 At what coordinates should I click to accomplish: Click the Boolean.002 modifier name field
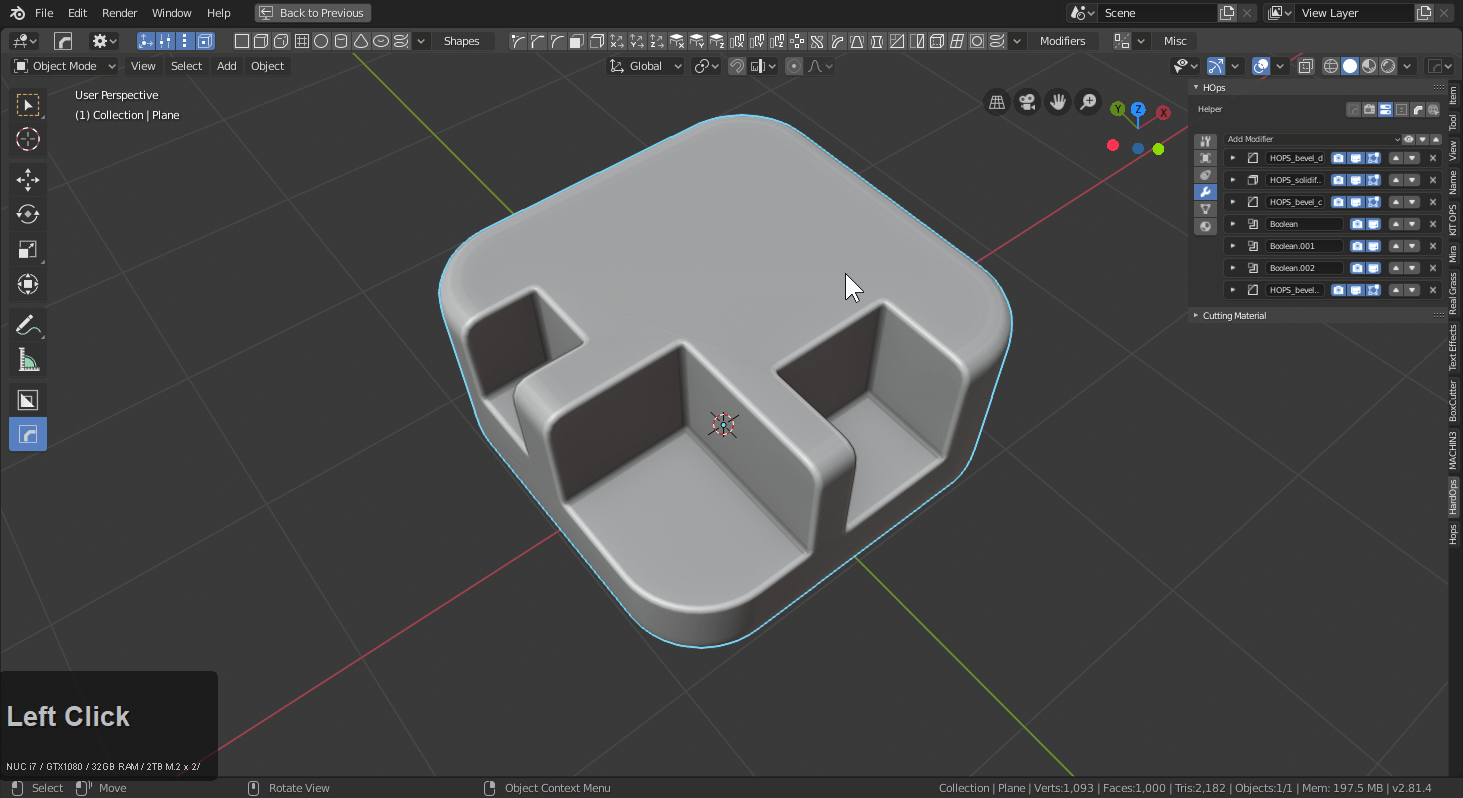[1303, 268]
